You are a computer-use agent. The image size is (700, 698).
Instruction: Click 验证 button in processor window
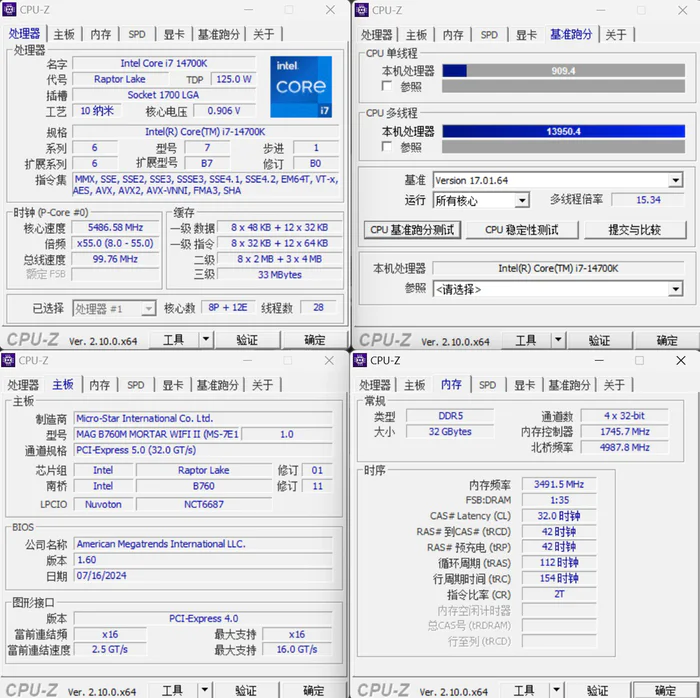pyautogui.click(x=247, y=340)
